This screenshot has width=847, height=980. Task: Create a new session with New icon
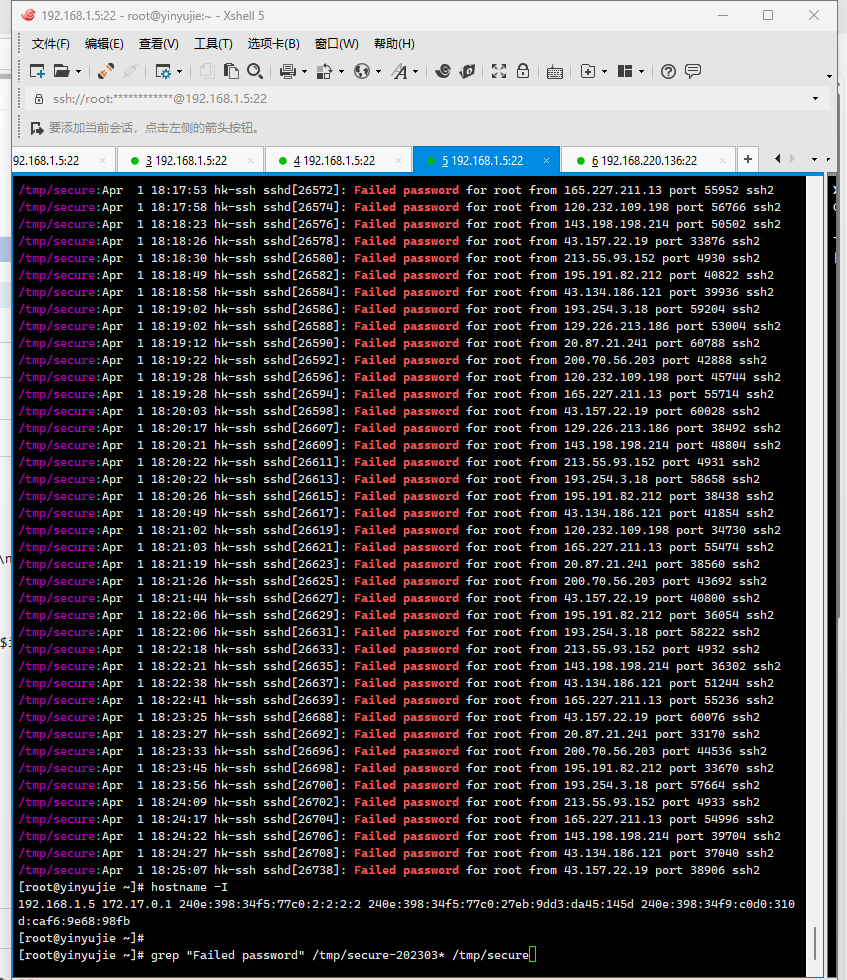click(37, 71)
